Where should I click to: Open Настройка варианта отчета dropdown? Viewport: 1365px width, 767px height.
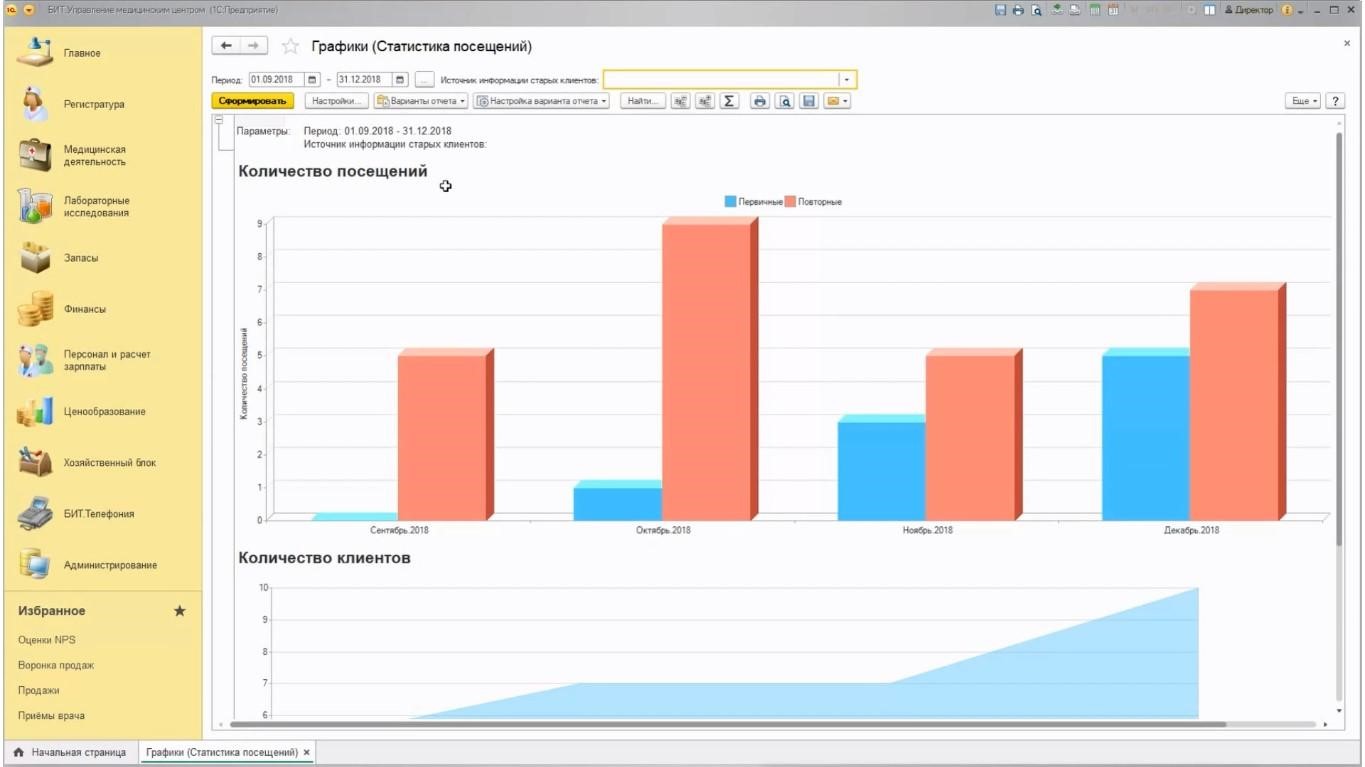[x=541, y=101]
